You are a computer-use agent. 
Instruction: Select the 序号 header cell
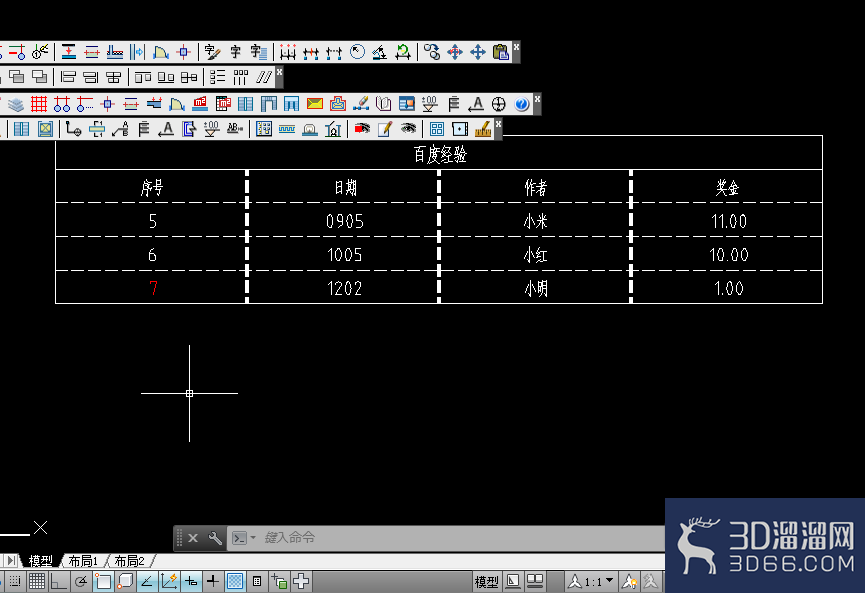(x=151, y=186)
